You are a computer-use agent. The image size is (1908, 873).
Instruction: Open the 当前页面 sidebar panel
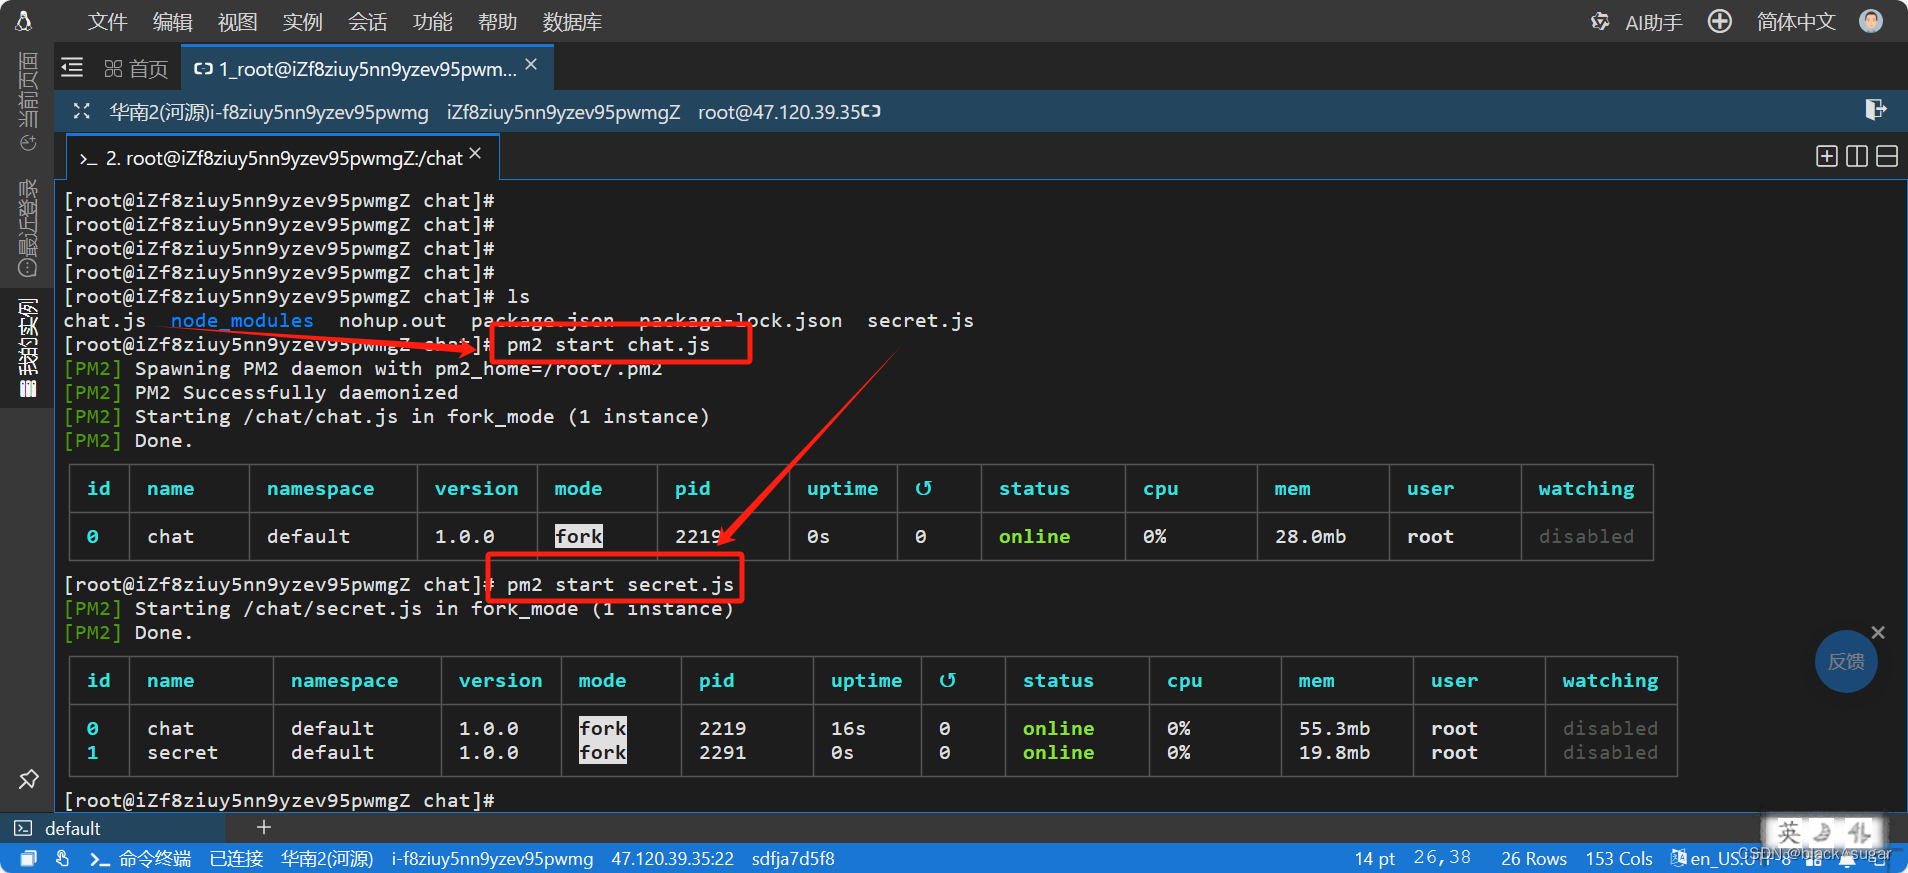pyautogui.click(x=28, y=102)
